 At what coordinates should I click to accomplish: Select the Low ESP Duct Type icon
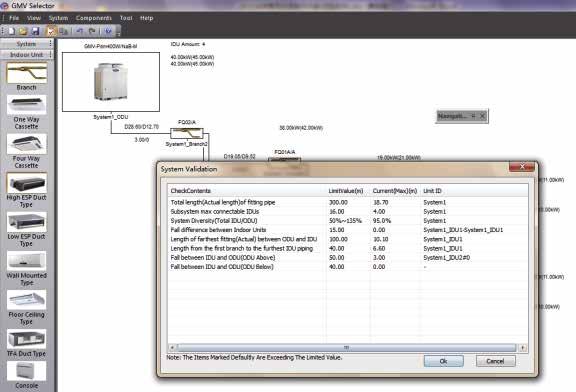[x=26, y=222]
